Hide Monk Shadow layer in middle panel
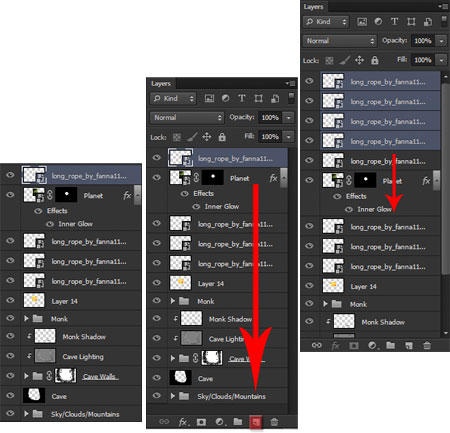This screenshot has width=450, height=433. tap(157, 318)
